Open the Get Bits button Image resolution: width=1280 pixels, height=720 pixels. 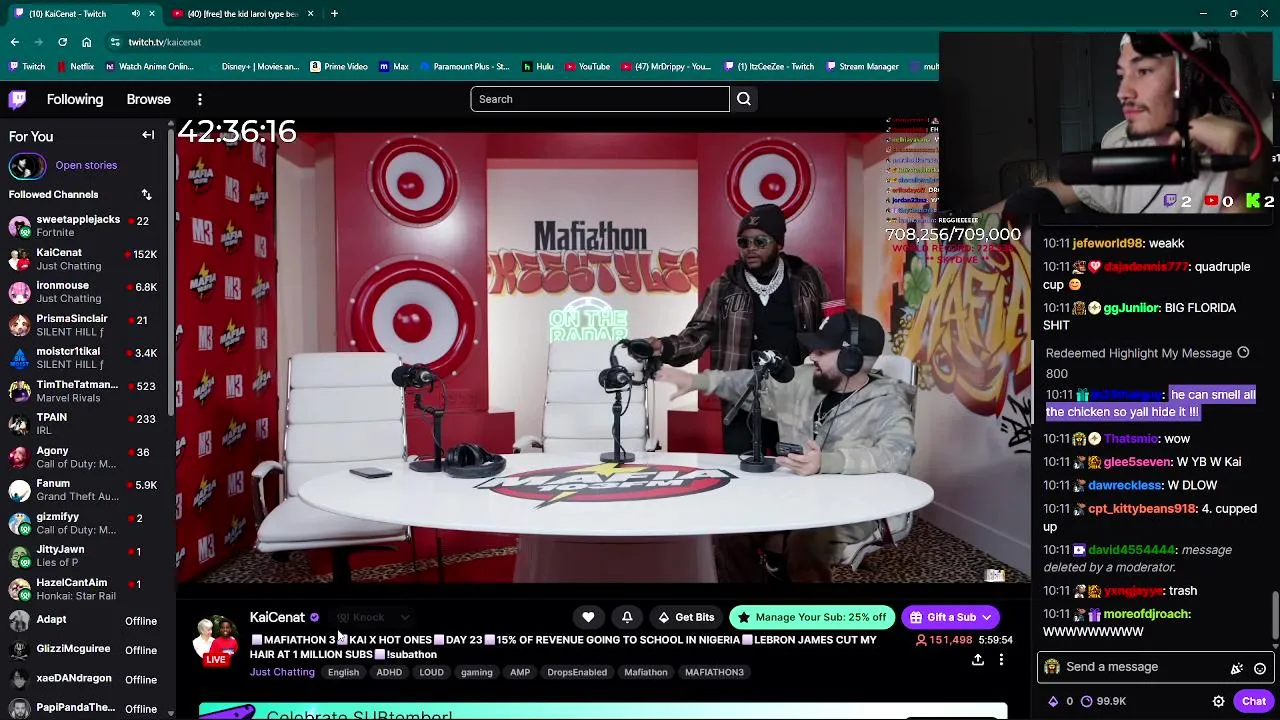[686, 617]
